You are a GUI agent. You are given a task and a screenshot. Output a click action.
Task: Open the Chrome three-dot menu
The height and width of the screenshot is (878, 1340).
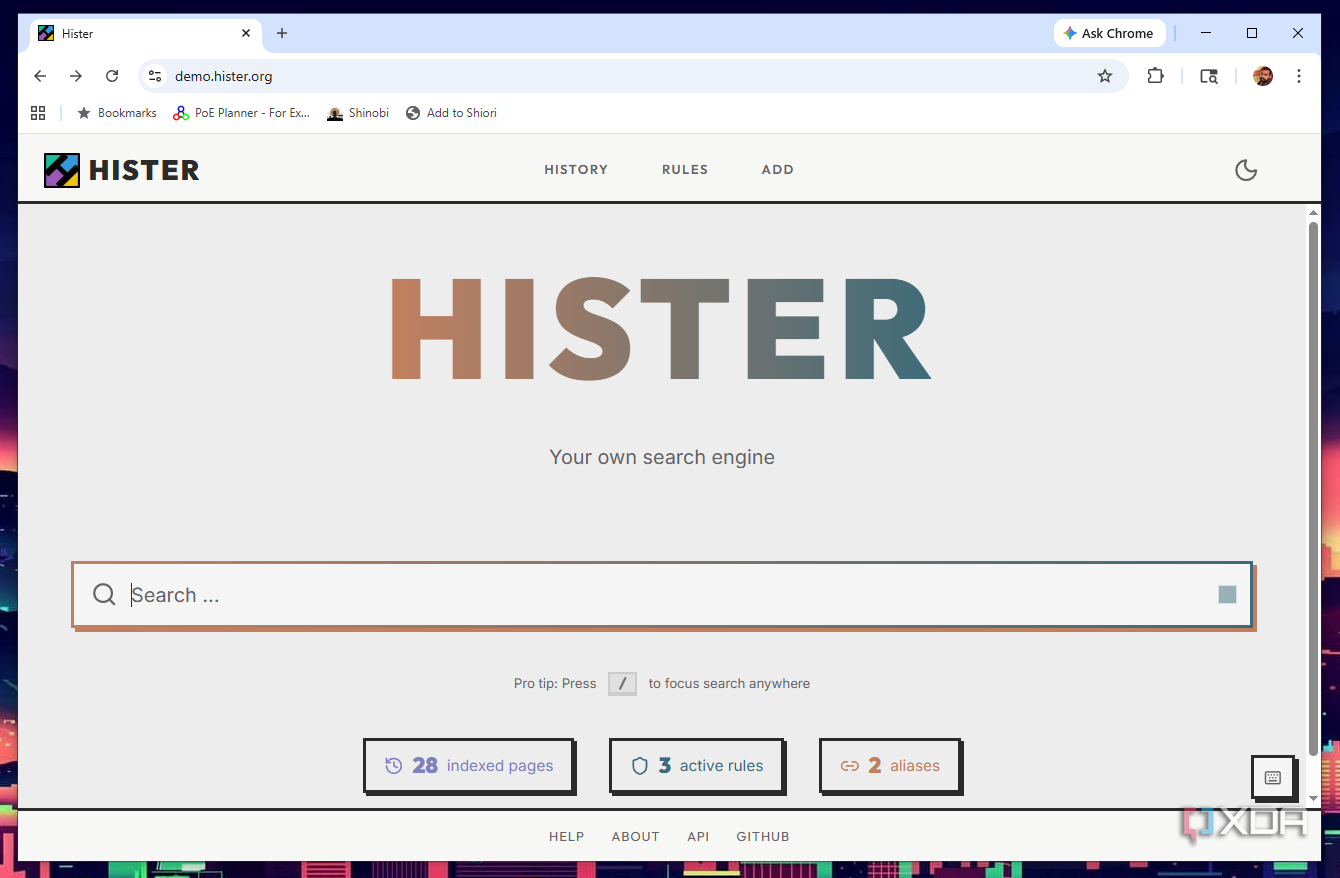pyautogui.click(x=1299, y=76)
